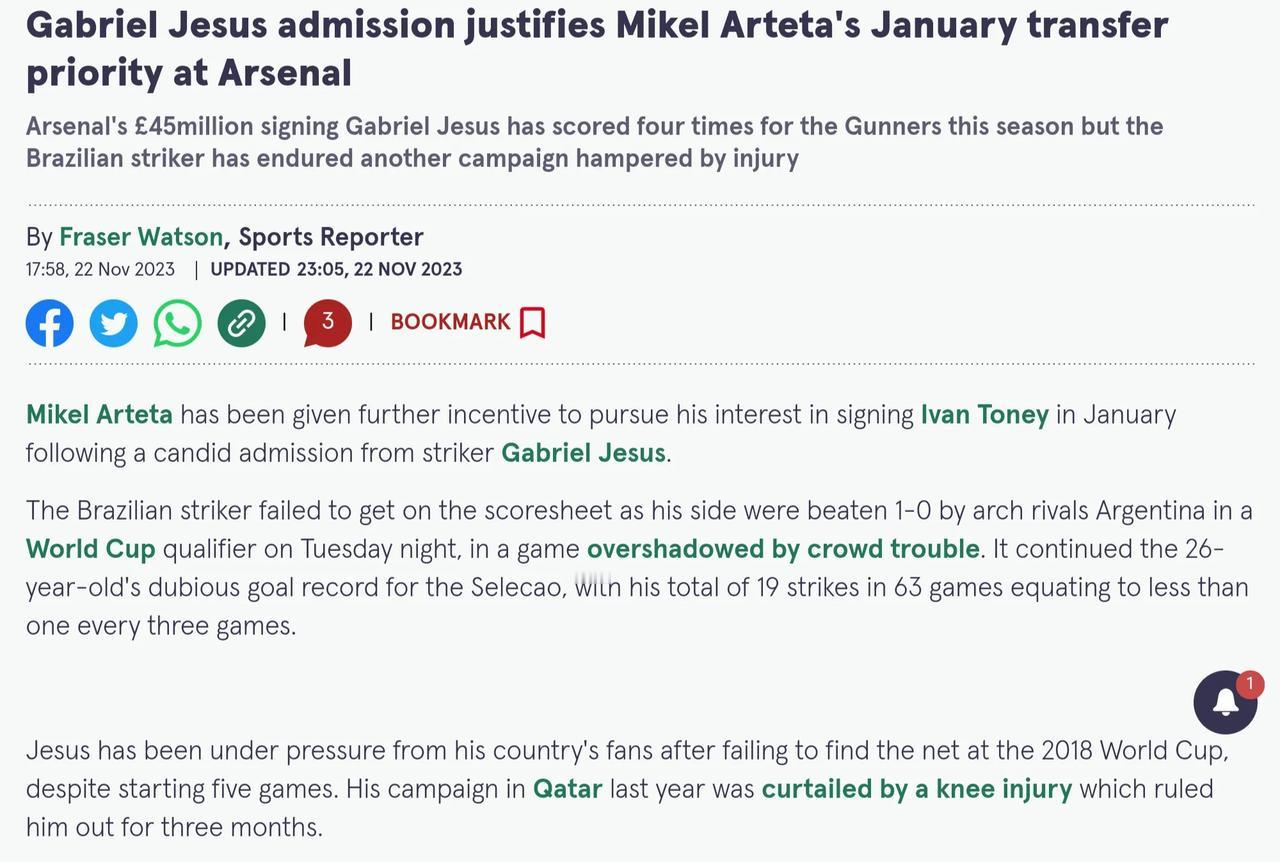Open the Qatar link

click(567, 789)
